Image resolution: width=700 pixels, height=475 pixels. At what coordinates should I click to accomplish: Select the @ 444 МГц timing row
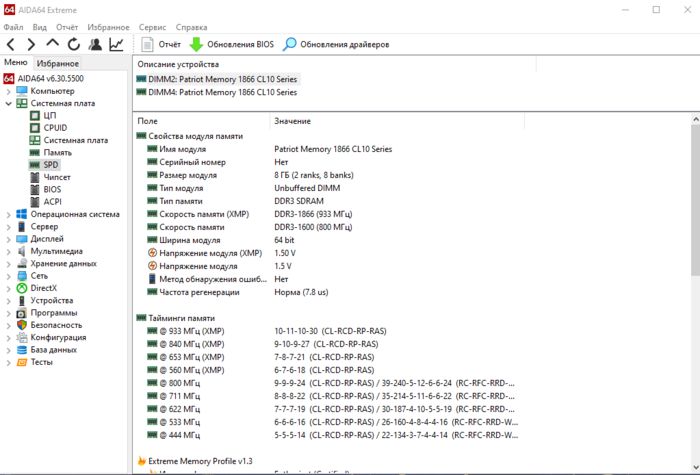328,435
